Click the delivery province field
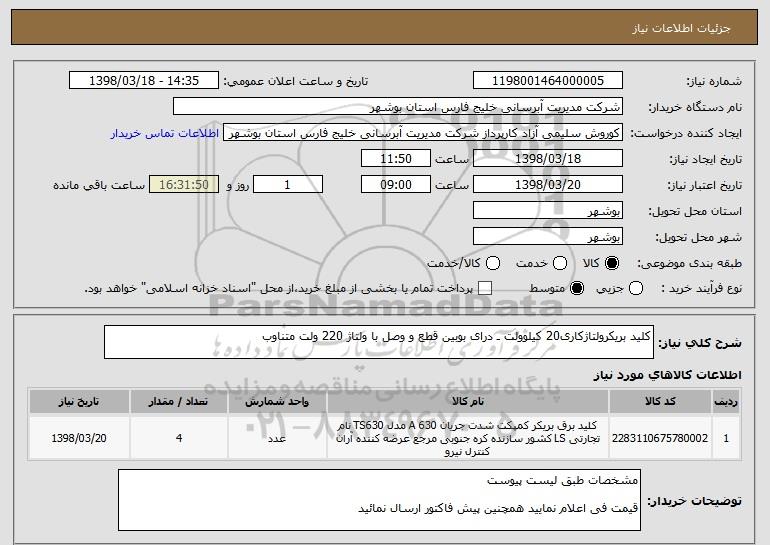This screenshot has width=770, height=545. pyautogui.click(x=548, y=211)
